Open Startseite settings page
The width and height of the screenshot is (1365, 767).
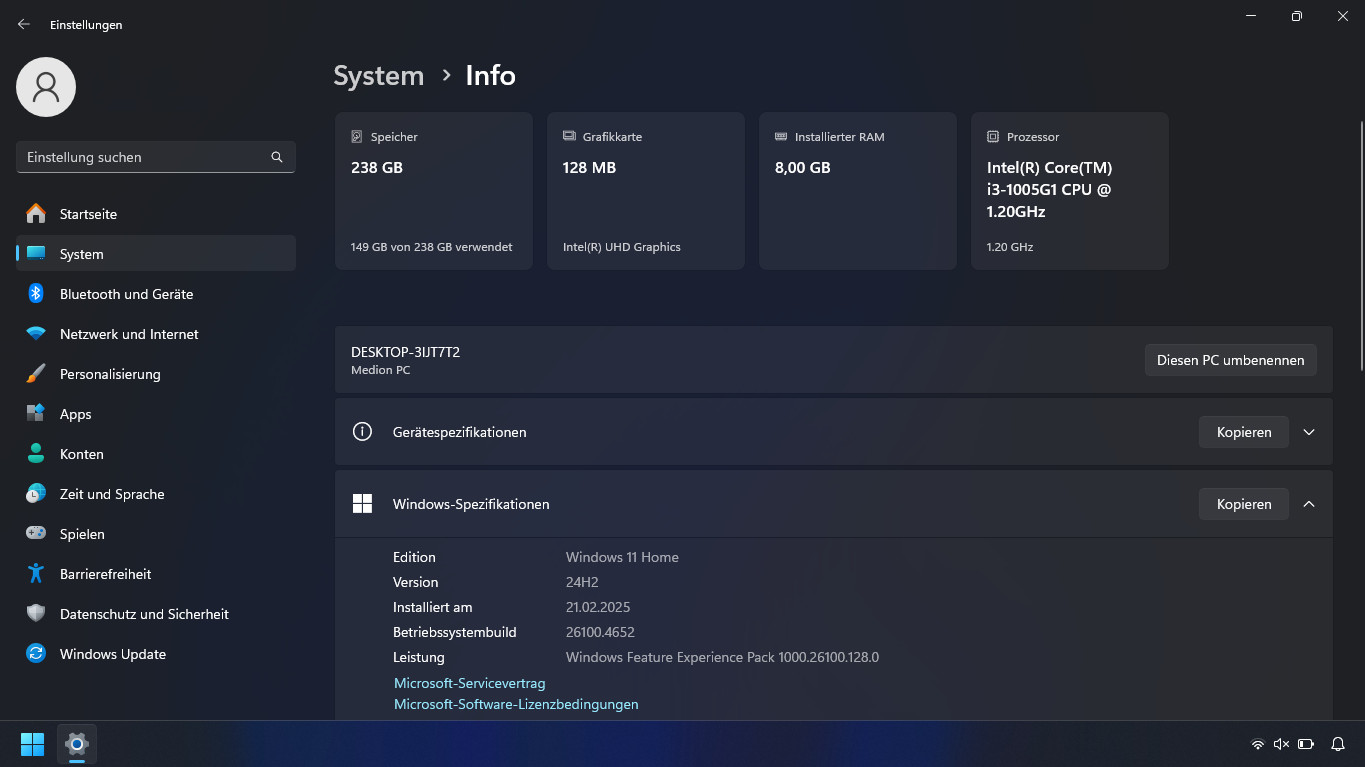point(156,214)
